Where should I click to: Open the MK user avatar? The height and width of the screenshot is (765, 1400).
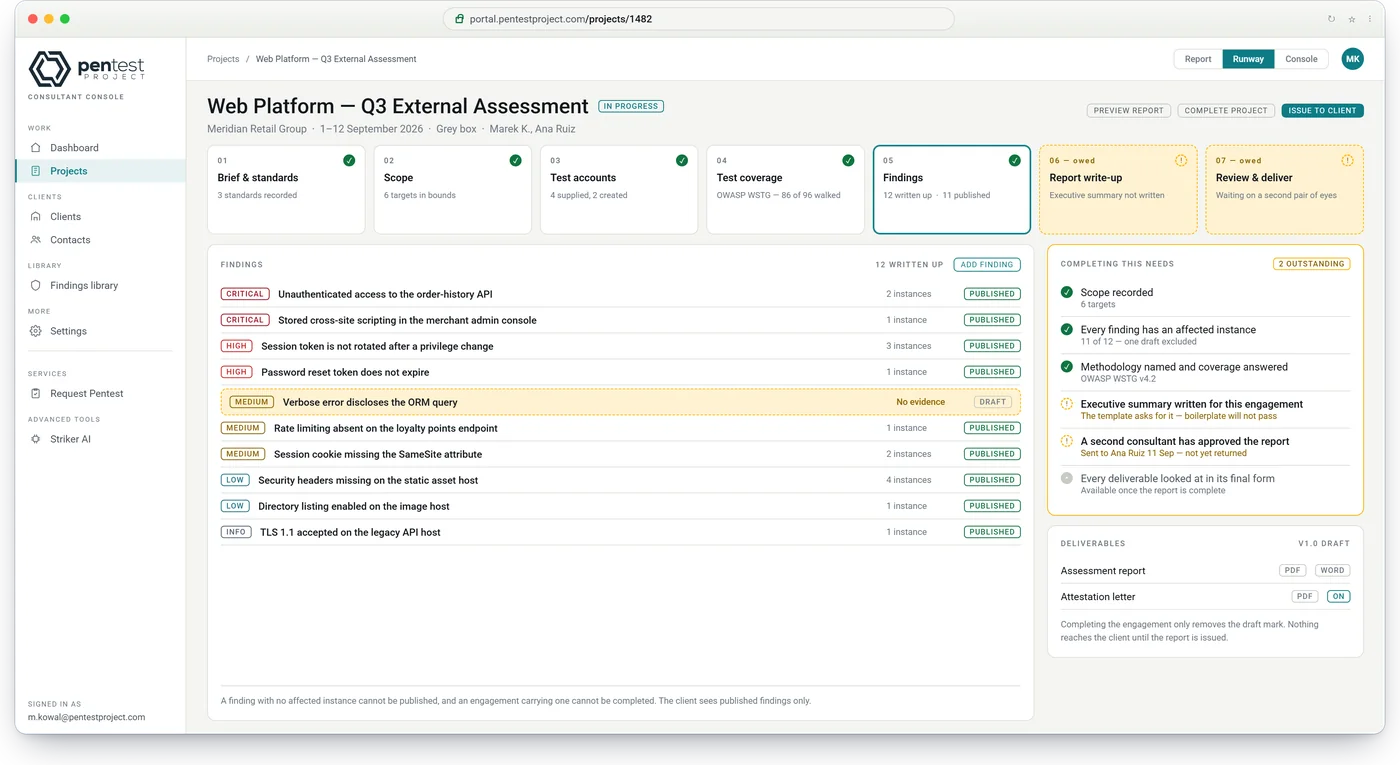click(1352, 59)
